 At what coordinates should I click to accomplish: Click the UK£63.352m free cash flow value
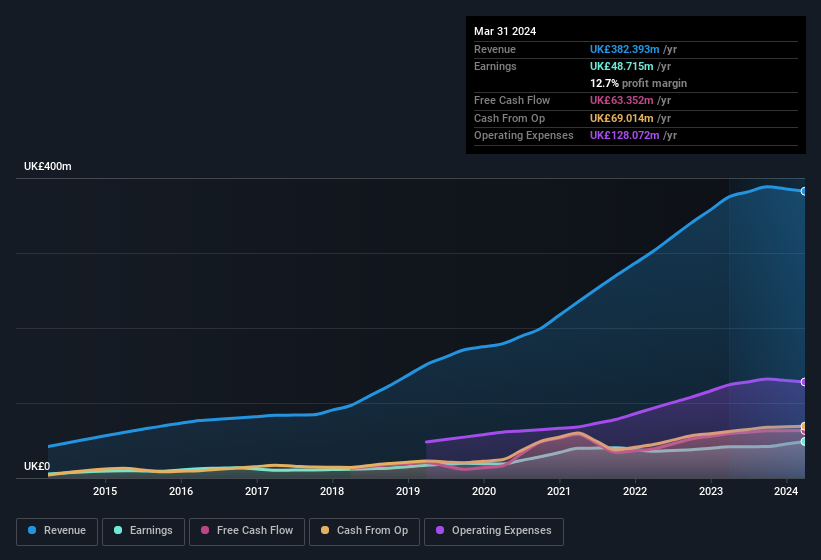(622, 100)
